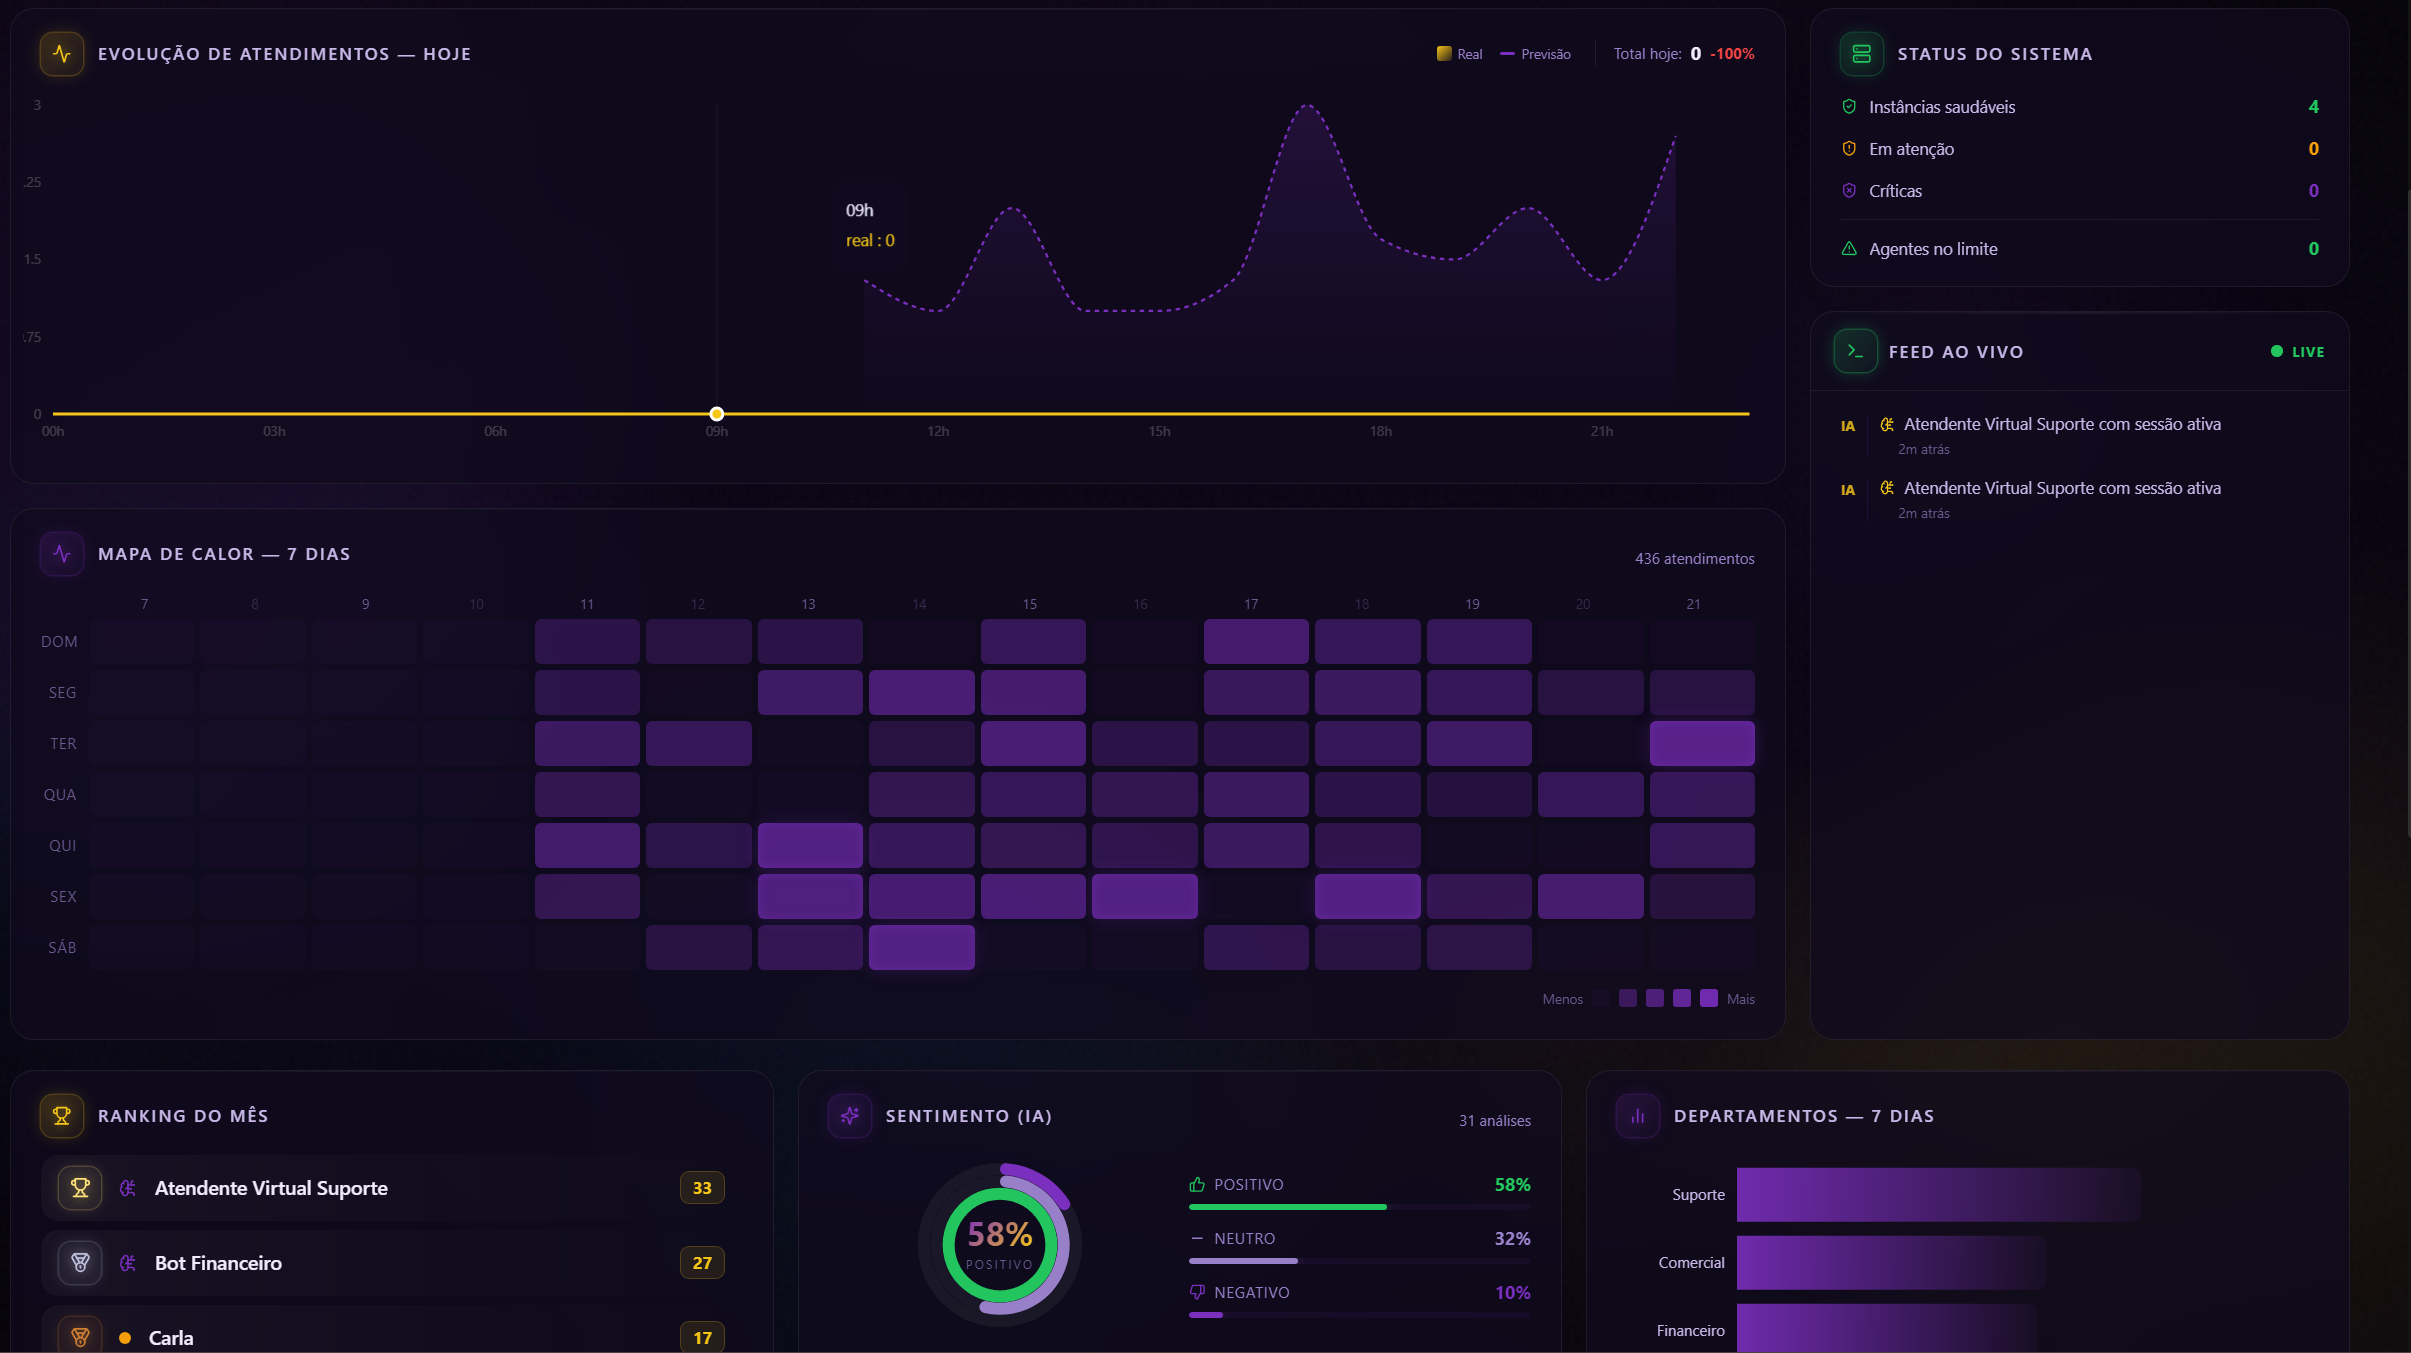2411x1353 pixels.
Task: Click the sparkle icon beside Sentimento (IA)
Action: tap(850, 1116)
